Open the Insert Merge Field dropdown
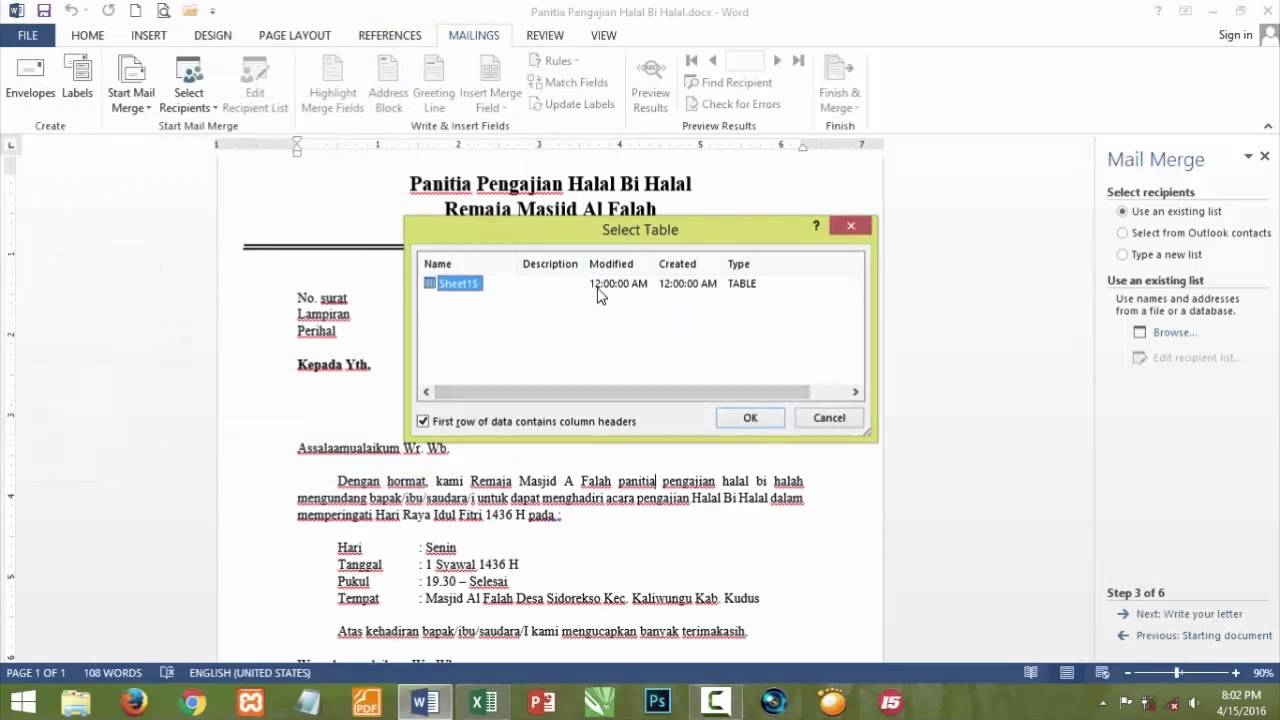Screen dimensions: 1280x720 (490, 85)
